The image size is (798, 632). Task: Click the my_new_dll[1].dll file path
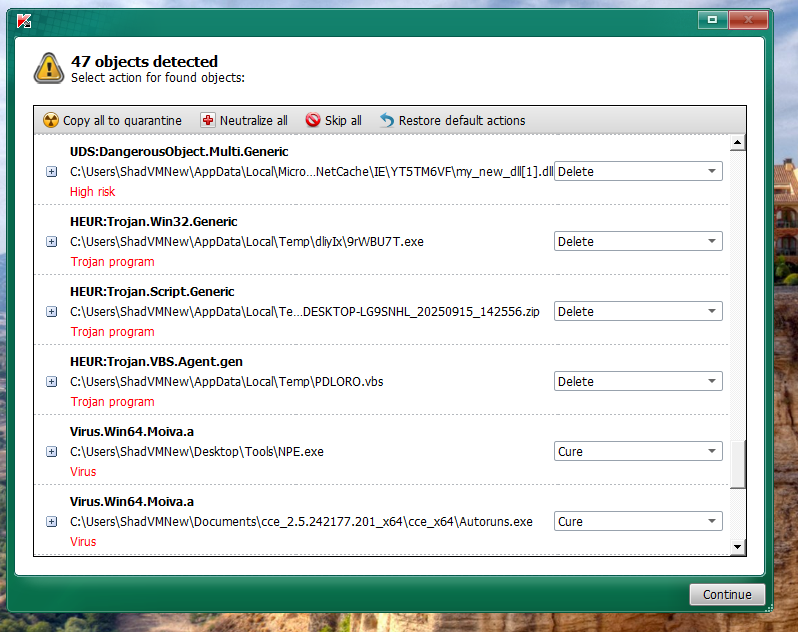tap(311, 172)
